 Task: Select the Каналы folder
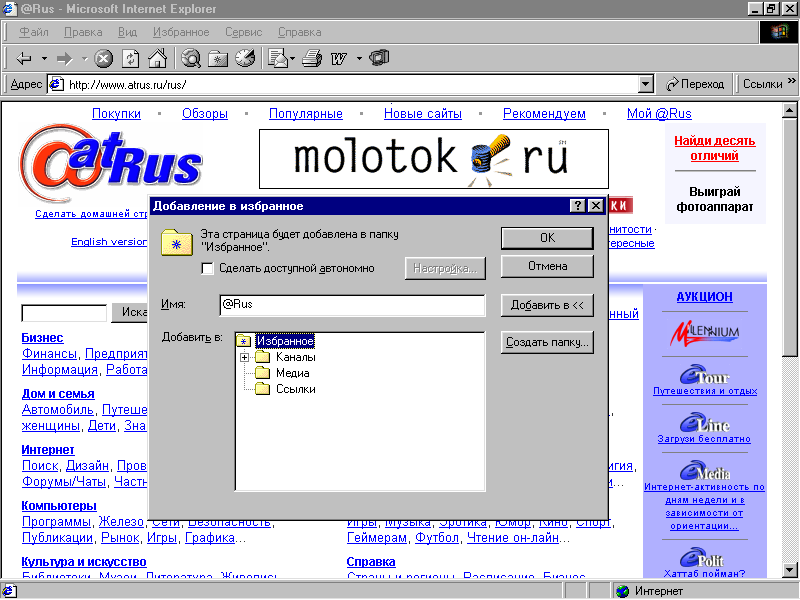[295, 357]
